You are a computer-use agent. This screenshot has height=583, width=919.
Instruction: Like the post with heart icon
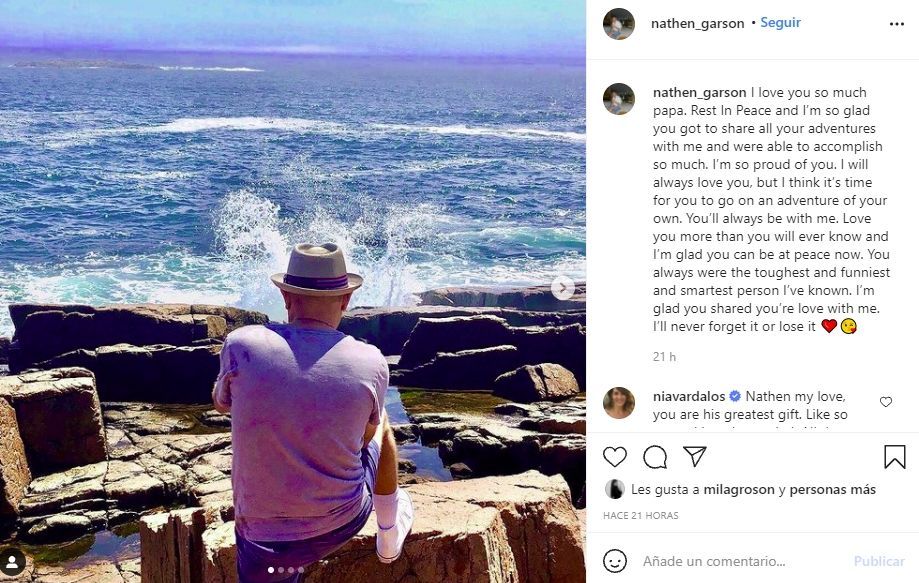coord(615,457)
